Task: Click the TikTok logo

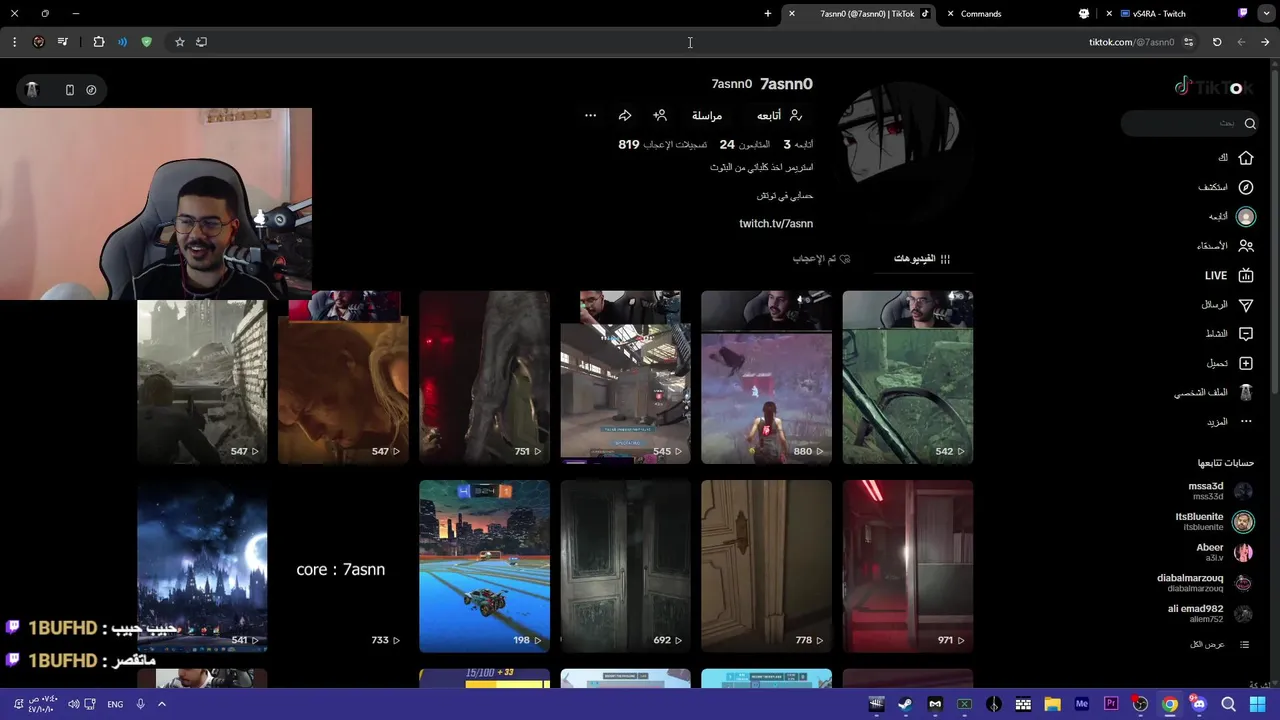Action: [x=1214, y=87]
